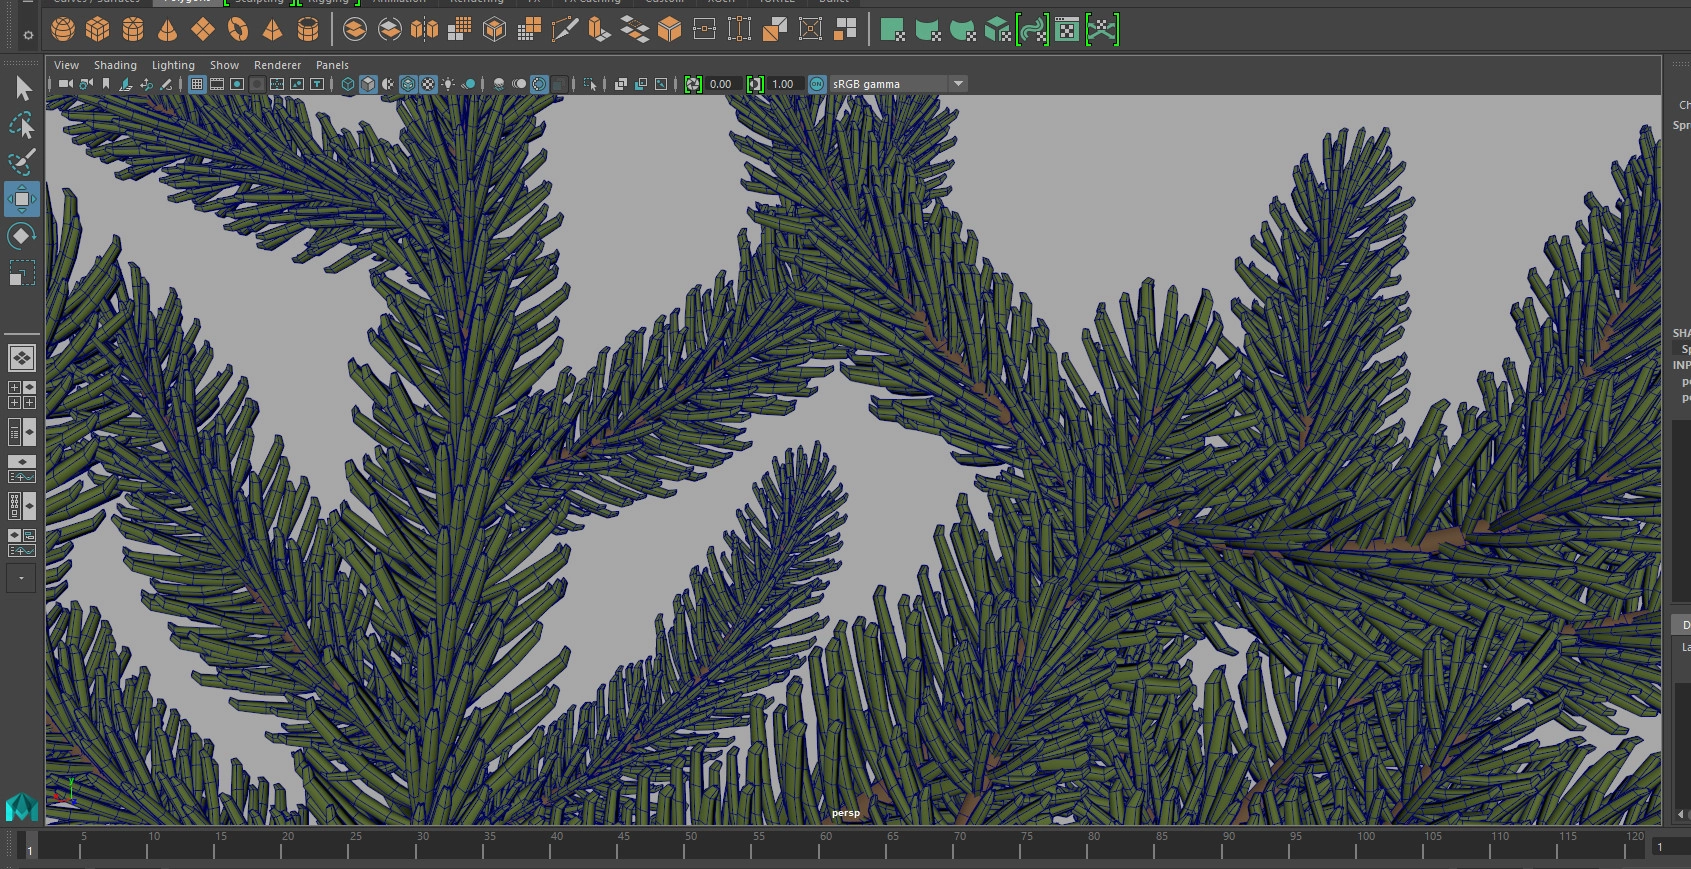Click the gamma value field showing 1.00
The width and height of the screenshot is (1691, 869).
[x=783, y=84]
